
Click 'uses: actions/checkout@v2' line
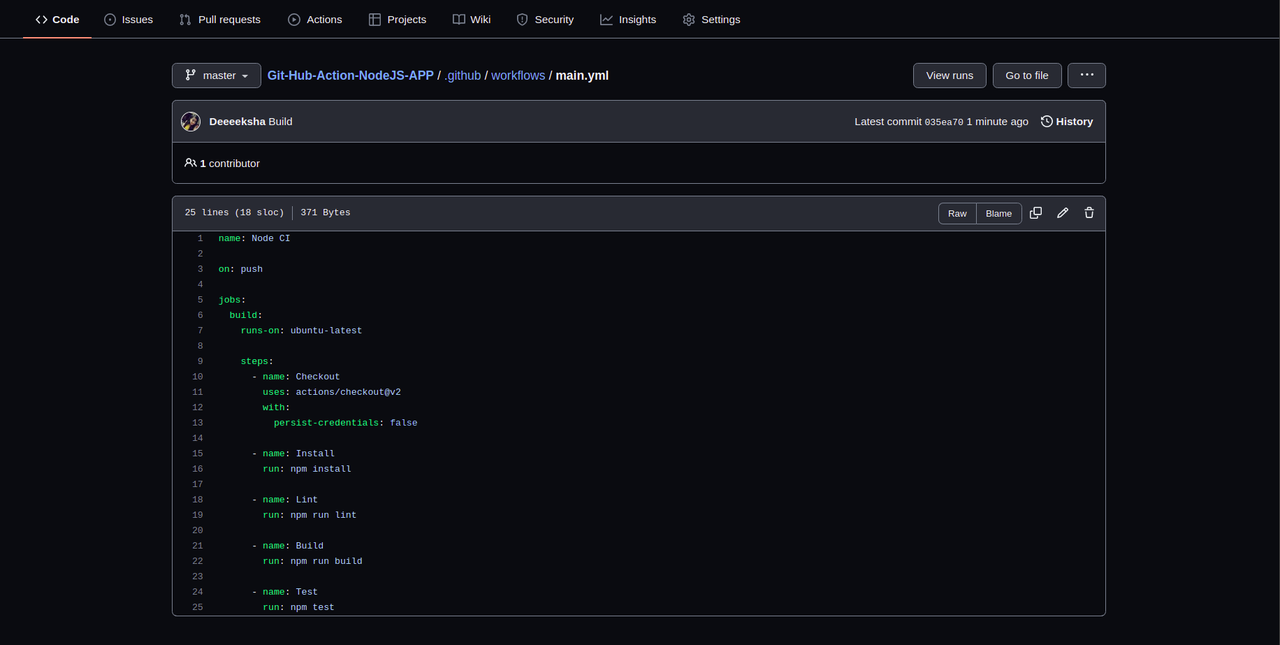pos(332,392)
